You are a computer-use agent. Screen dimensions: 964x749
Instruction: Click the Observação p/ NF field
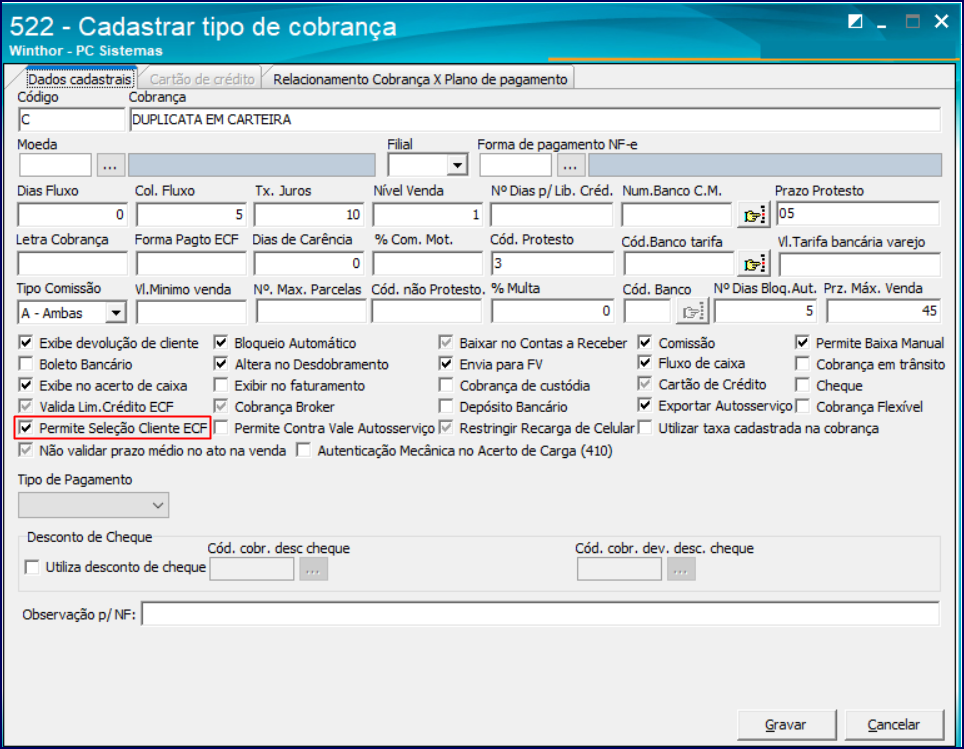click(x=540, y=614)
